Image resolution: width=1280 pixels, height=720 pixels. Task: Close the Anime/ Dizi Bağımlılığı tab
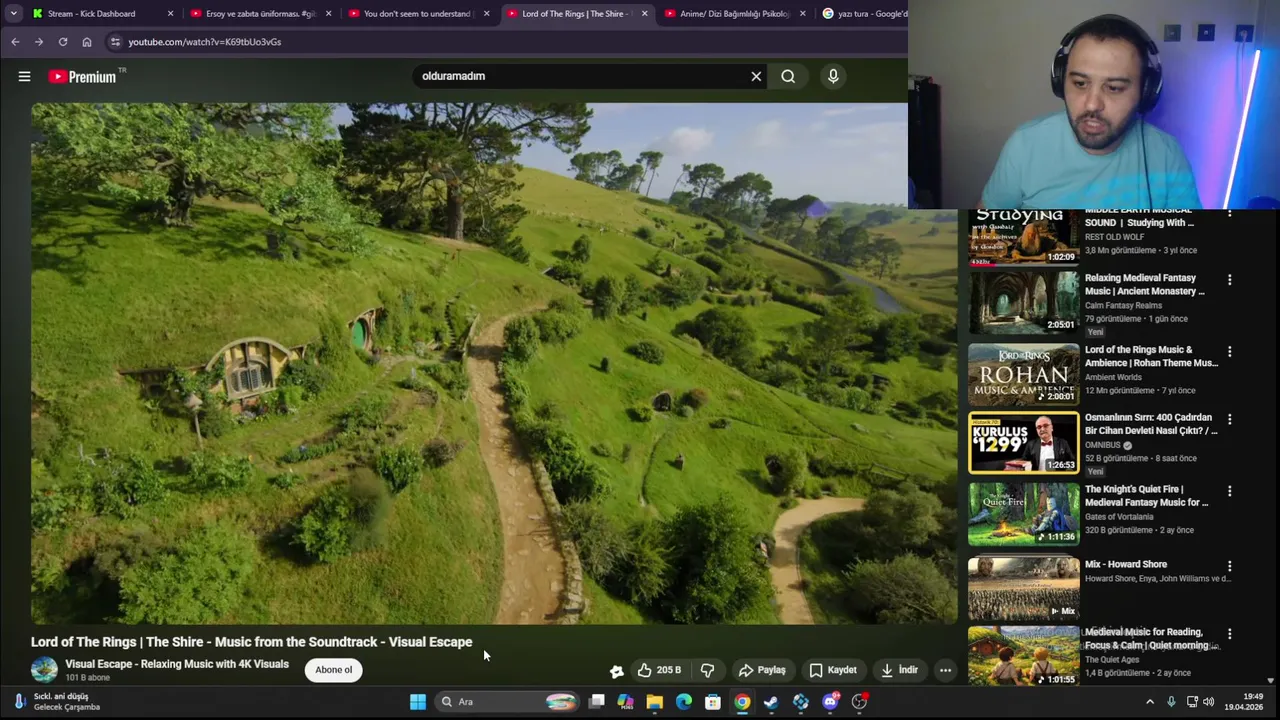click(x=802, y=14)
